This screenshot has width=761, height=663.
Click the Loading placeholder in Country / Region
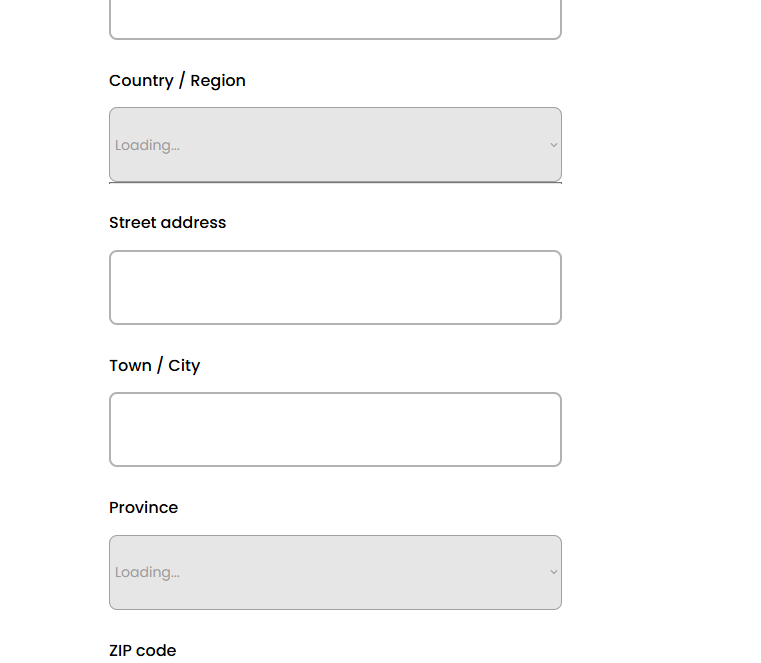147,146
